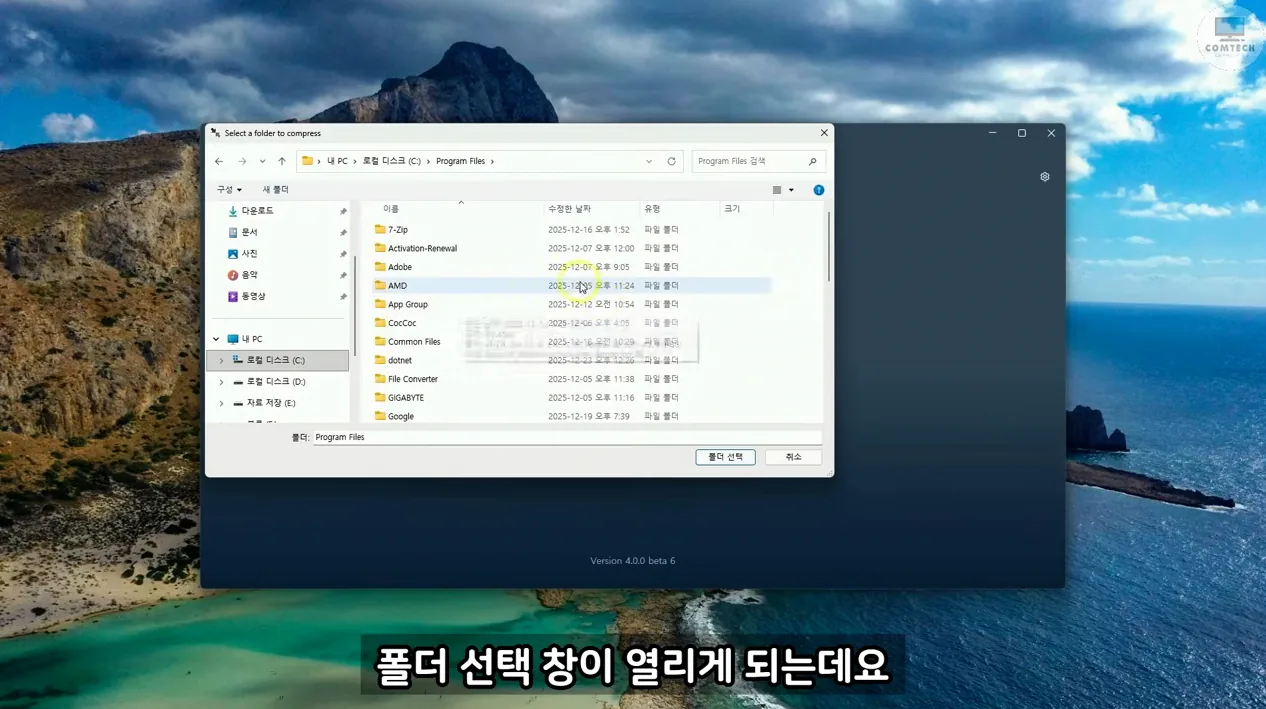Open 사진 in quick access
This screenshot has height=709, width=1266.
click(249, 254)
